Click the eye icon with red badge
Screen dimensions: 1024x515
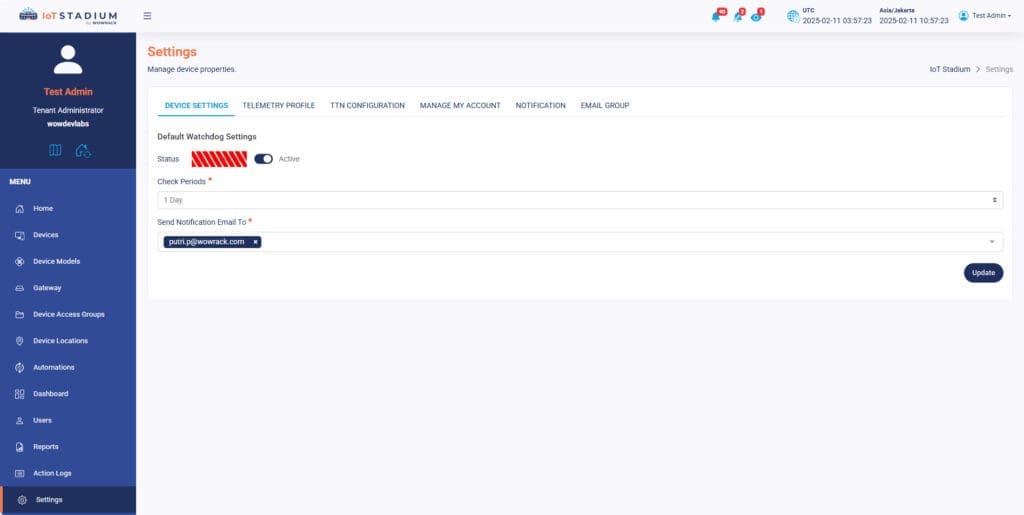pyautogui.click(x=756, y=16)
